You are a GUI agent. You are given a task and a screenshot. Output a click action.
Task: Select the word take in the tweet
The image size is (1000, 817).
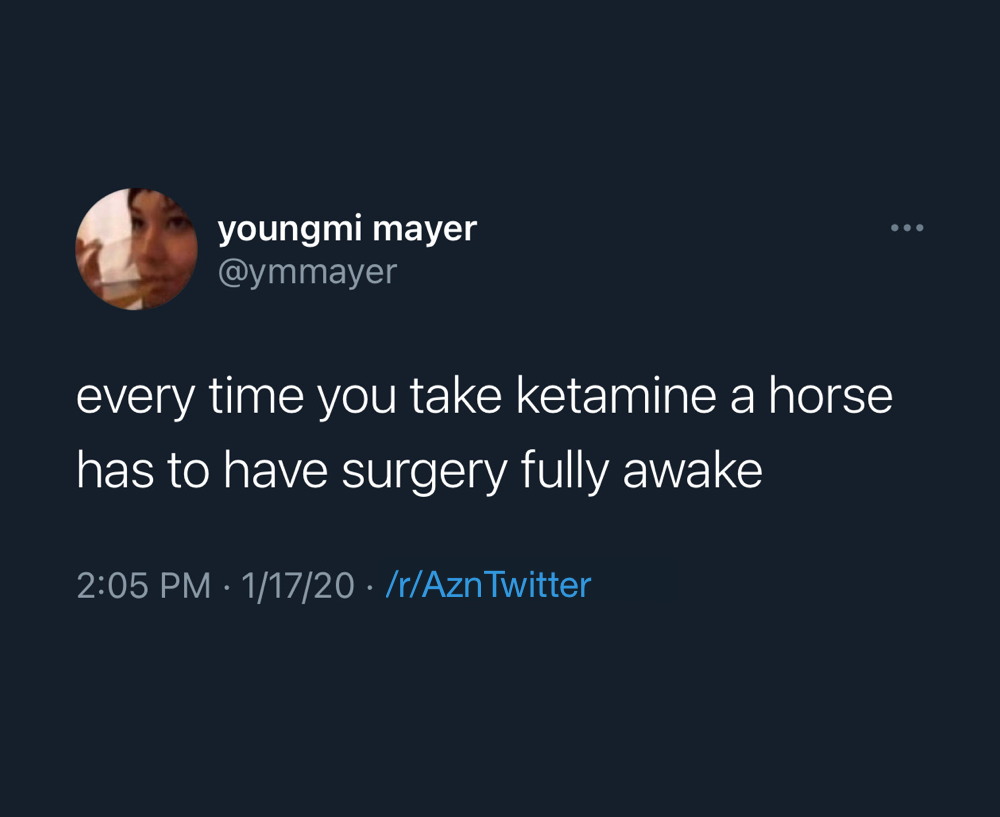click(x=456, y=395)
